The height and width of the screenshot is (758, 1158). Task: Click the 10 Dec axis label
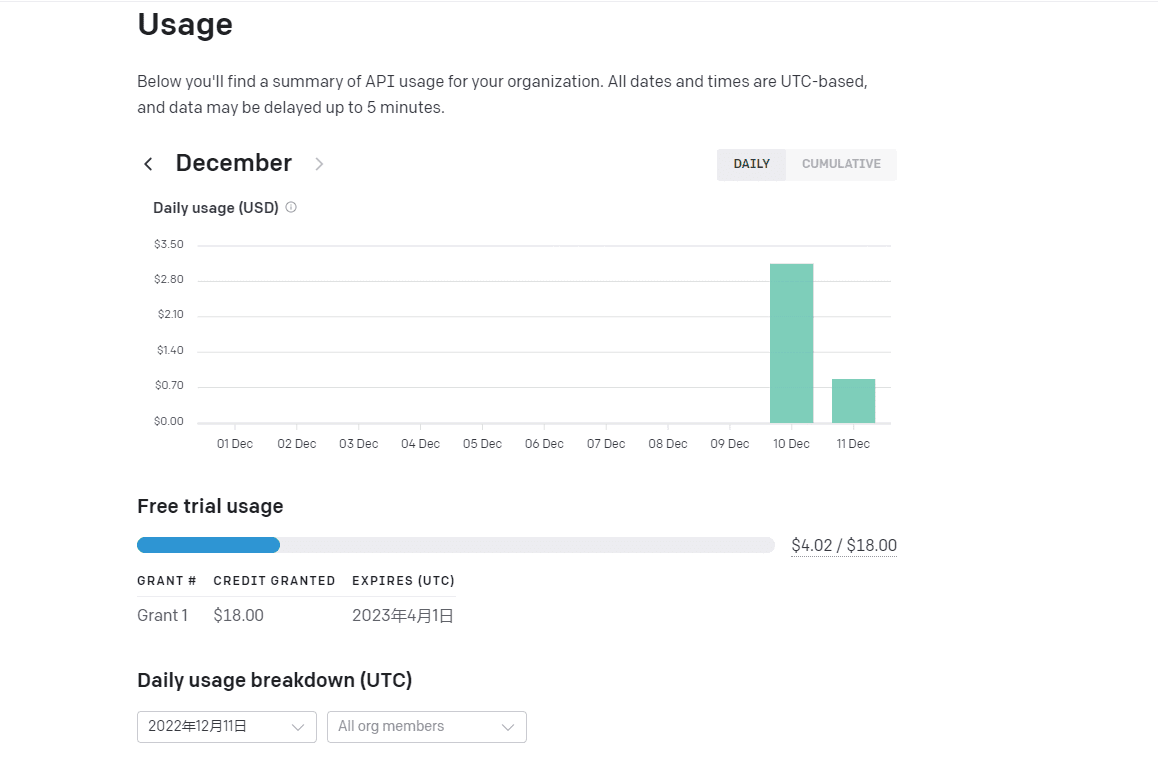point(791,444)
